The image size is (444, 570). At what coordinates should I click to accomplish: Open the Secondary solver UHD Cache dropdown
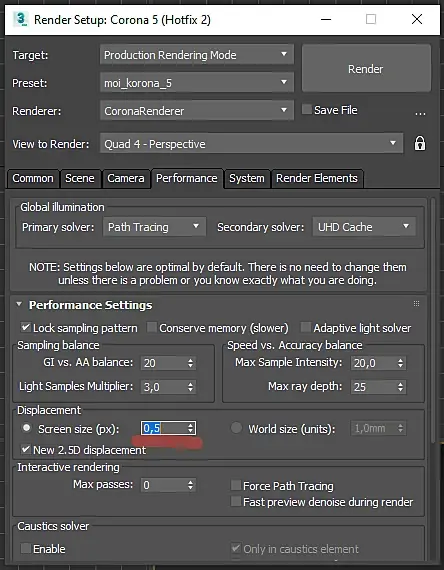[364, 227]
